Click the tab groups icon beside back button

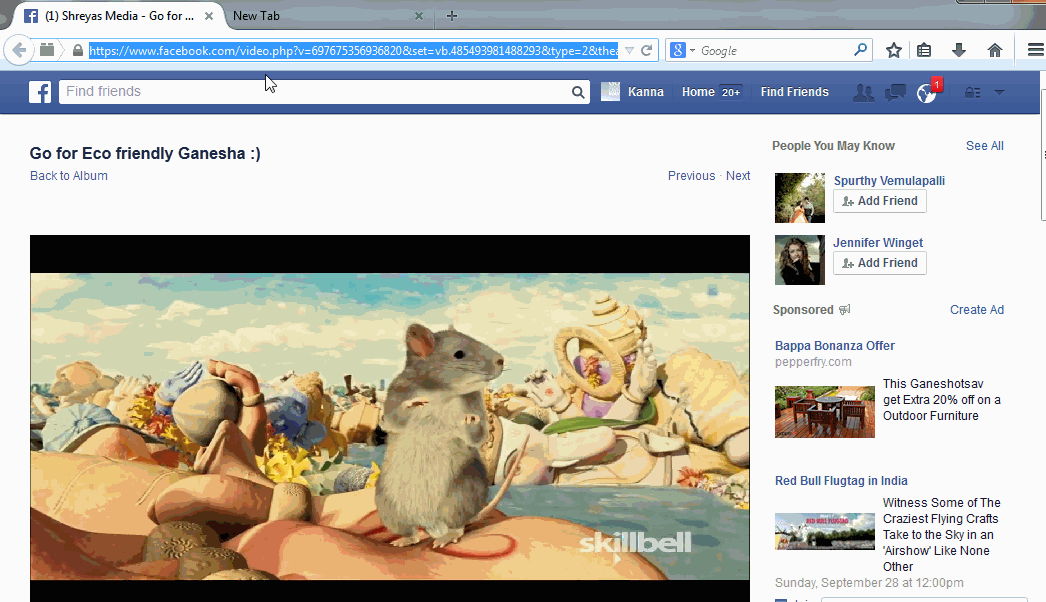coord(47,50)
